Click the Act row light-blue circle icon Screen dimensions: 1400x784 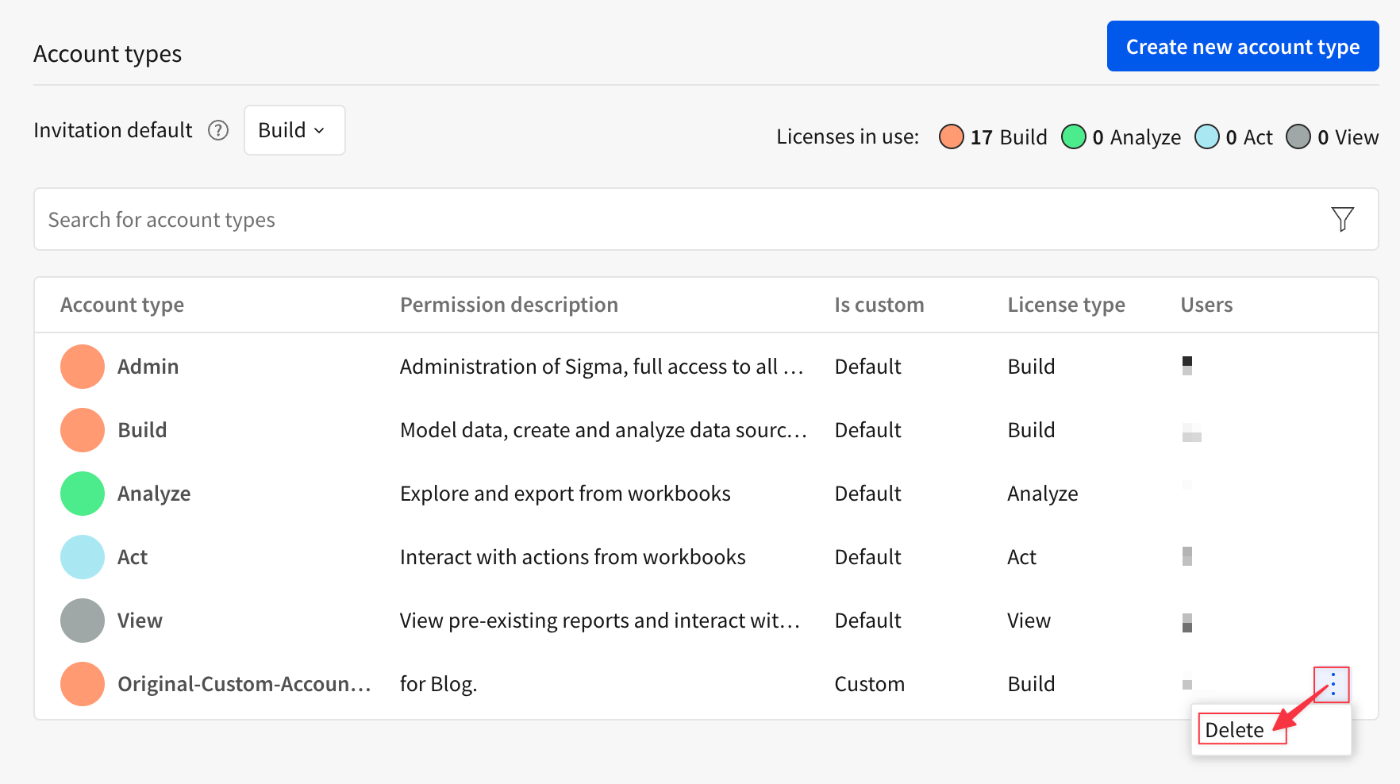[82, 557]
